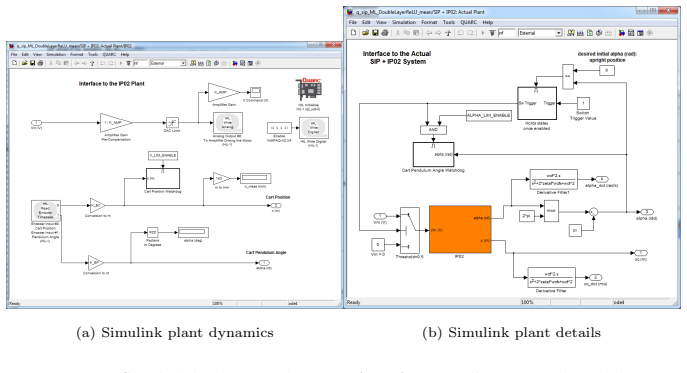Click Save icon in IP02 window
This screenshot has height=373, width=687.
32,63
